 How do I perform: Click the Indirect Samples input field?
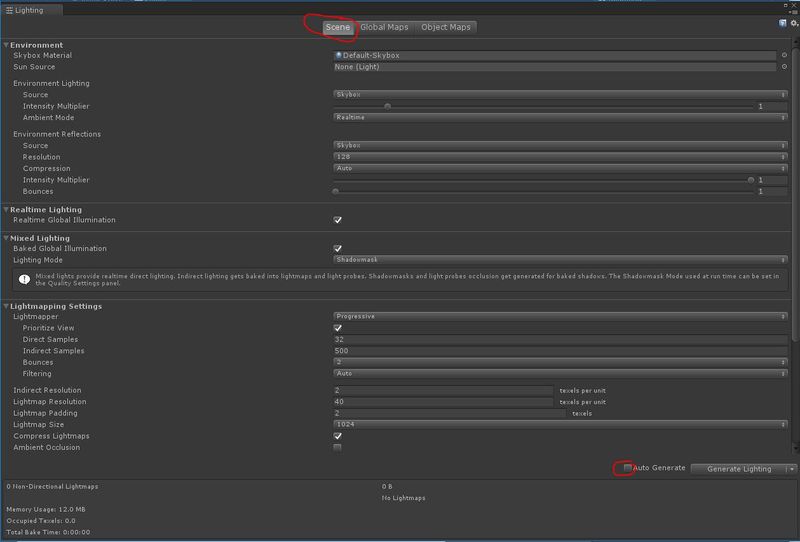[x=560, y=351]
